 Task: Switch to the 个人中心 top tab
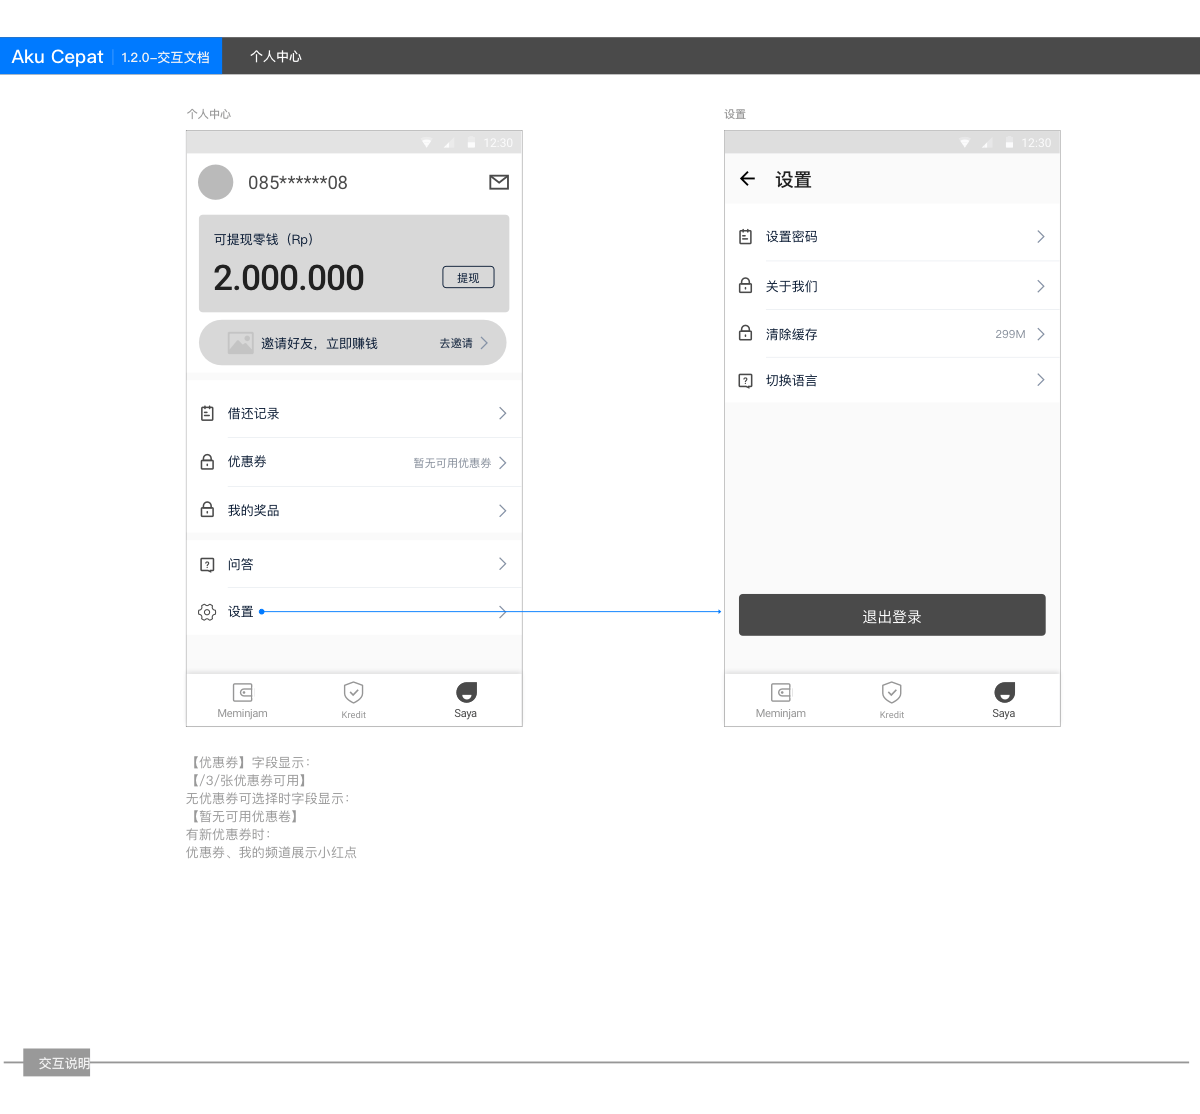point(275,57)
